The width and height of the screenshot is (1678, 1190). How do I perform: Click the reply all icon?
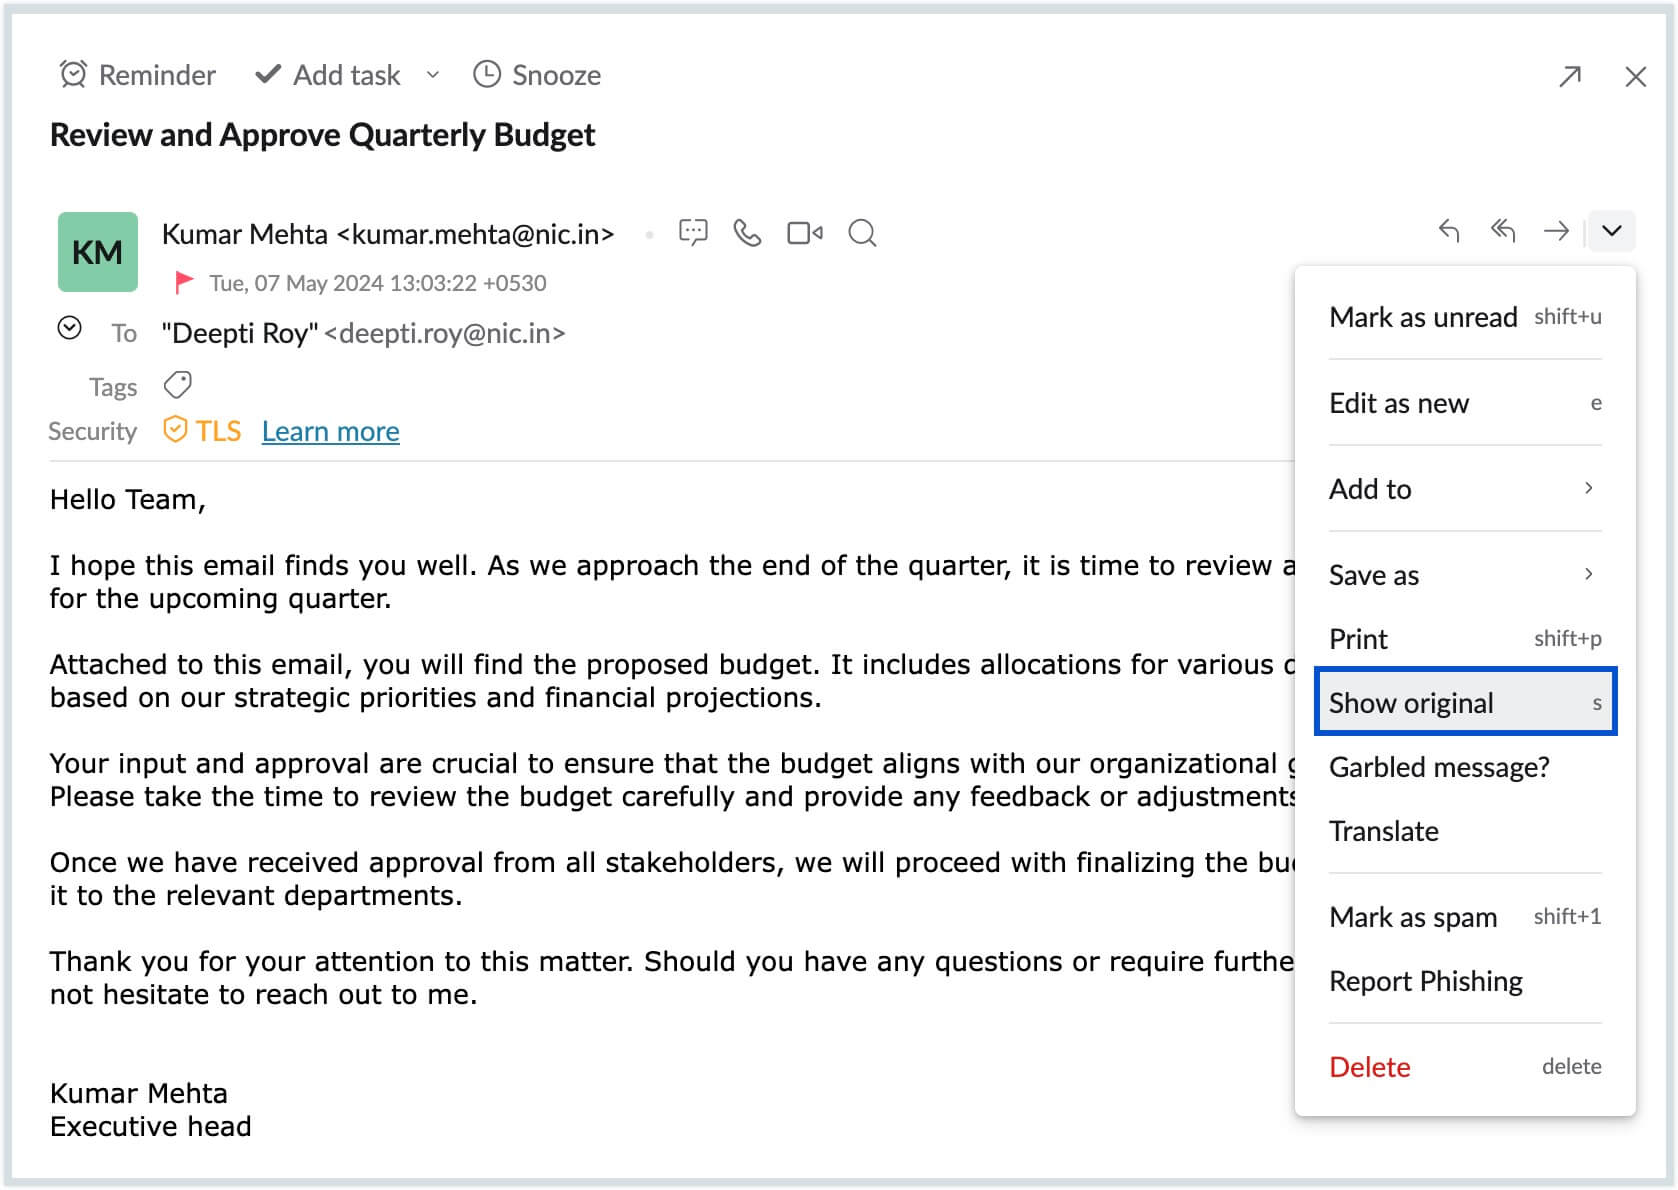tap(1503, 231)
